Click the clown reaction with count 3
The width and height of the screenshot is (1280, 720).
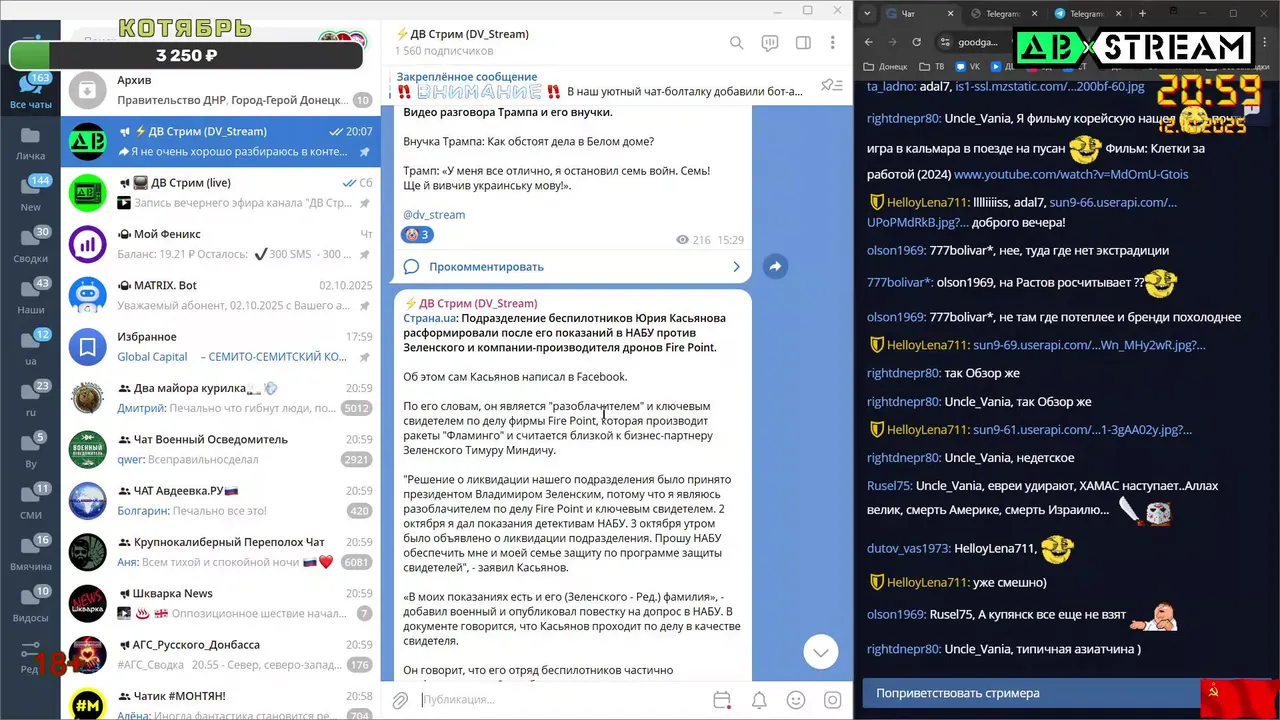click(417, 235)
